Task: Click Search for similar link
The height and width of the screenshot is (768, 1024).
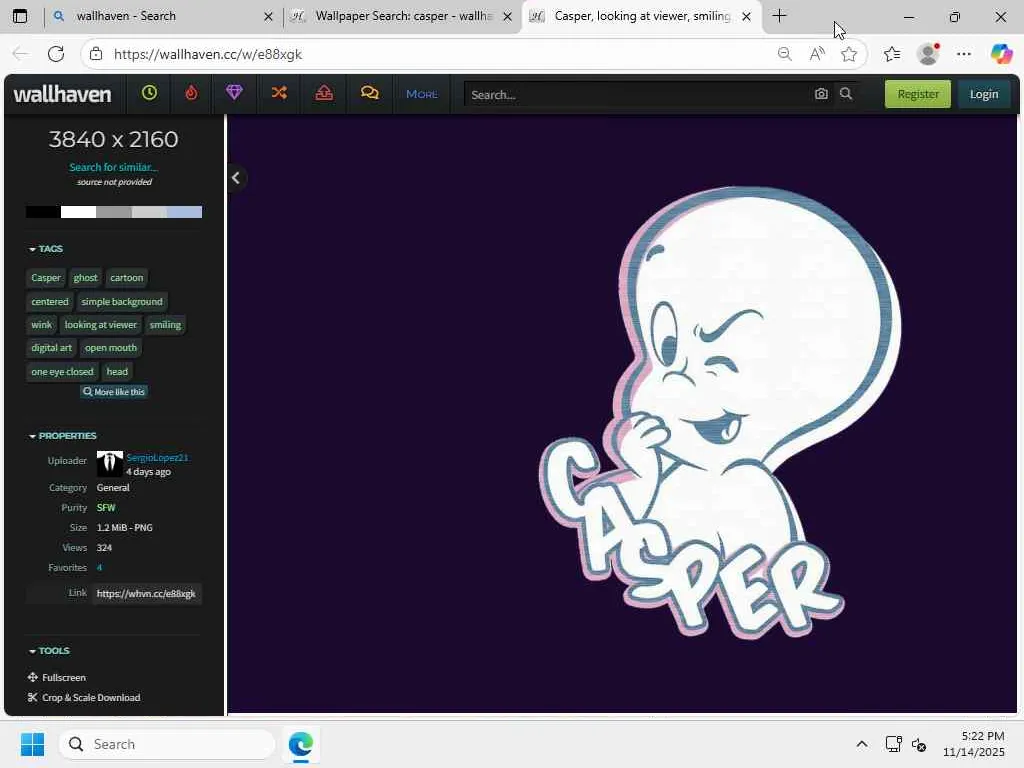Action: pos(114,167)
